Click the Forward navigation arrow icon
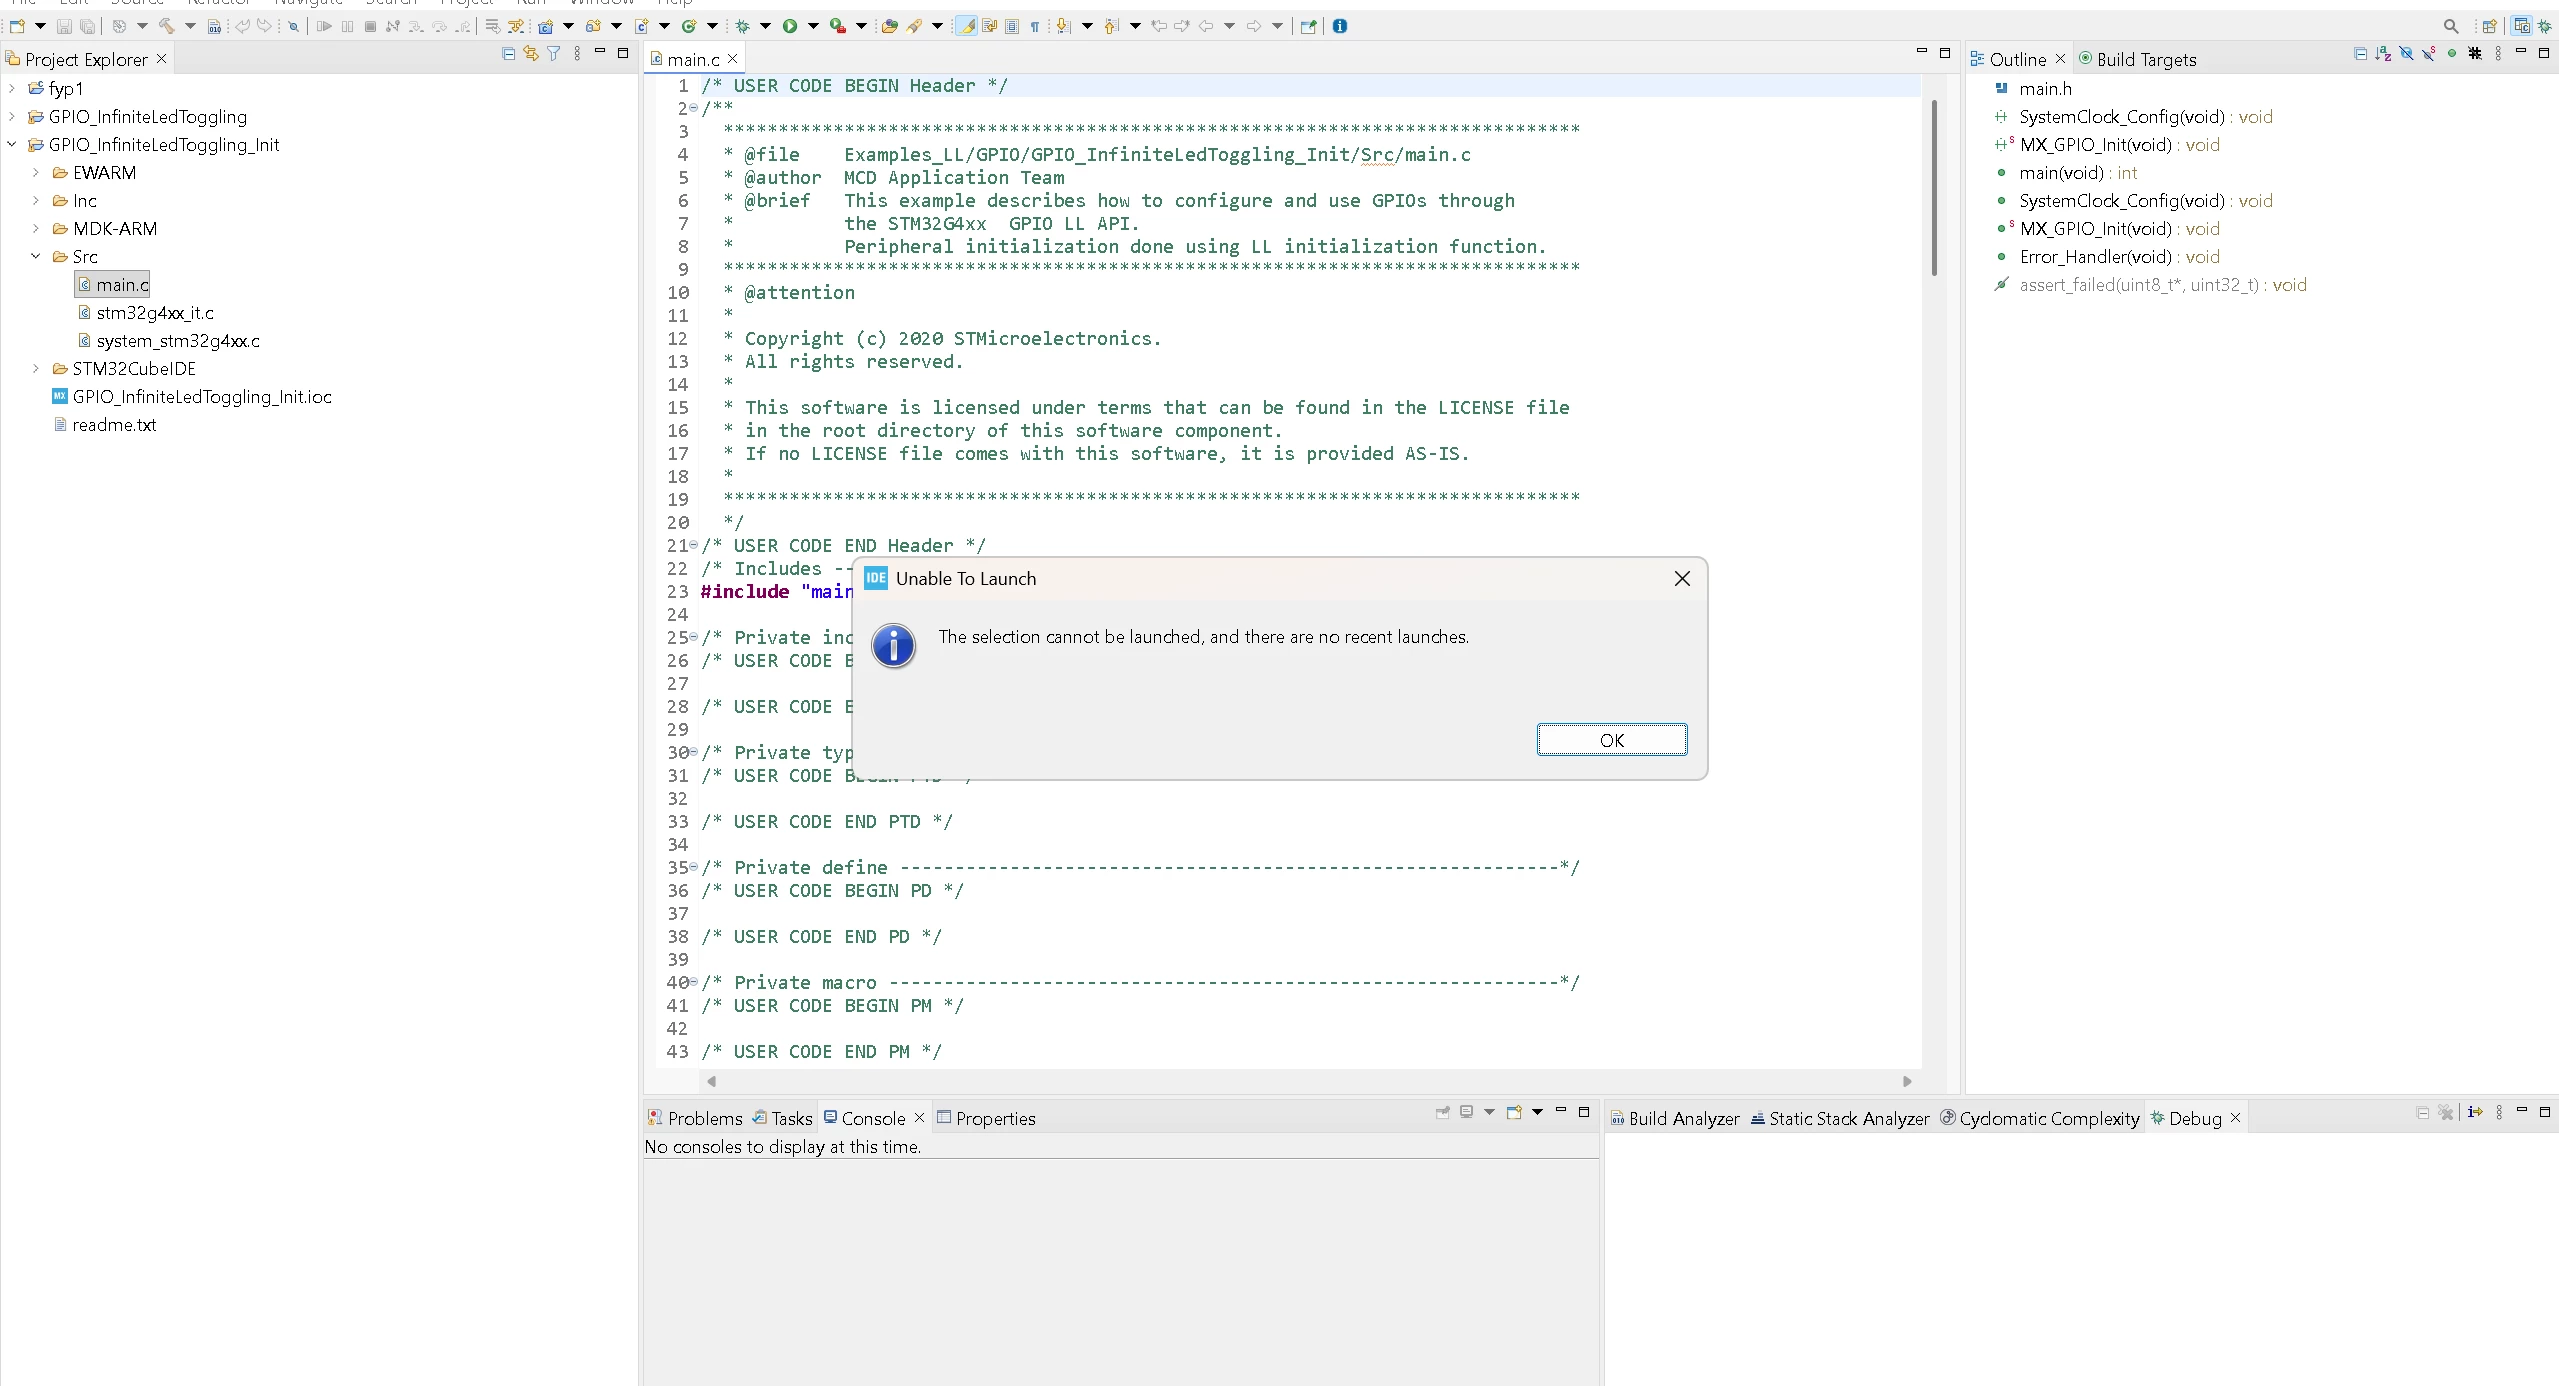 [x=1254, y=26]
